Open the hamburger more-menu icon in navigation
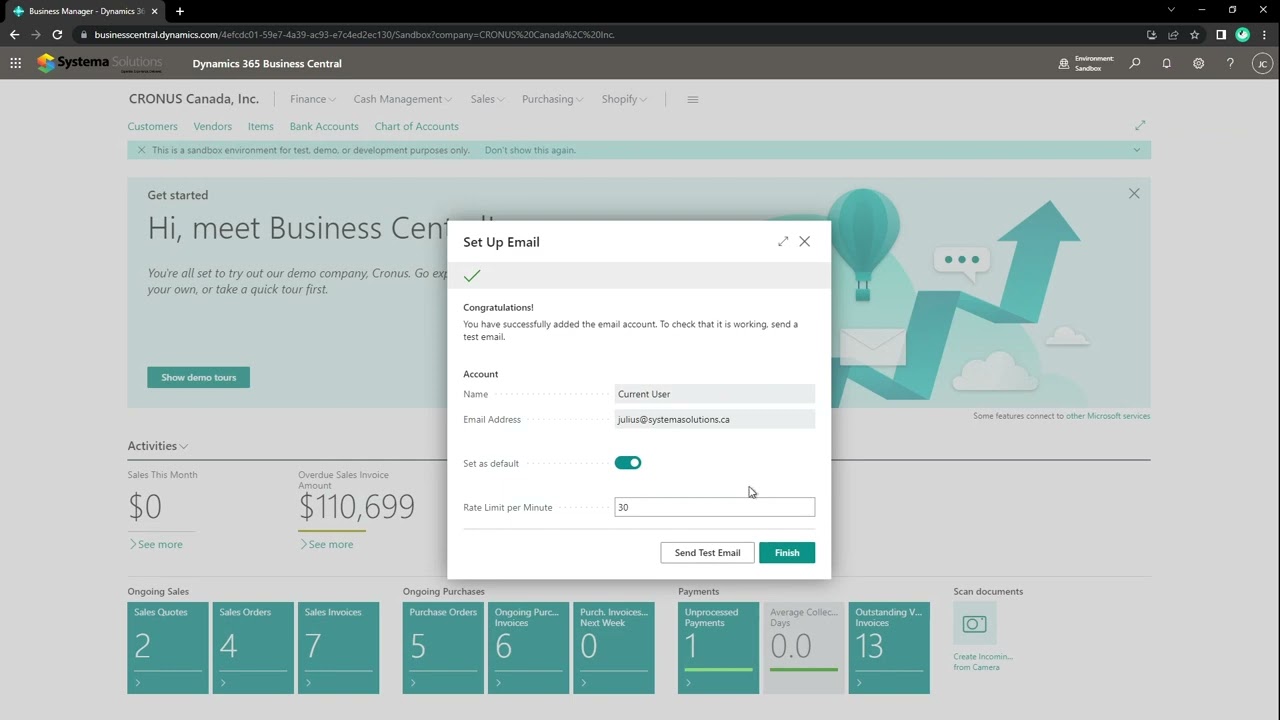The height and width of the screenshot is (720, 1280). (692, 99)
